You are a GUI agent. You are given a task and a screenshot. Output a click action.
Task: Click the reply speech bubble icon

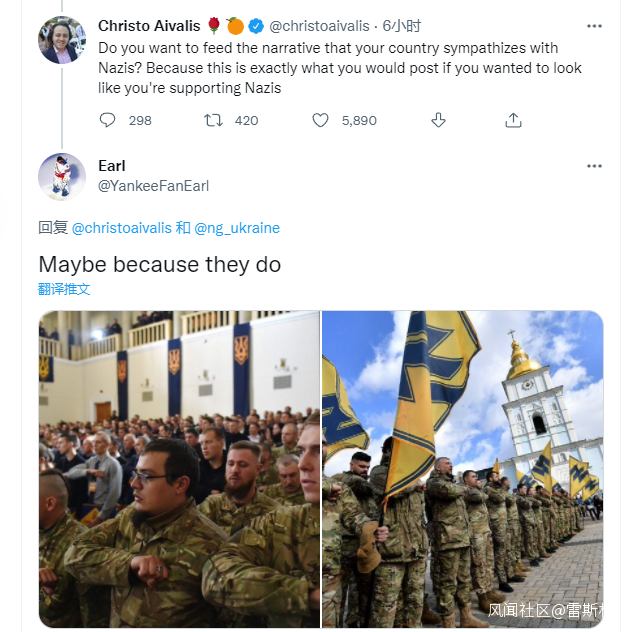tap(107, 120)
